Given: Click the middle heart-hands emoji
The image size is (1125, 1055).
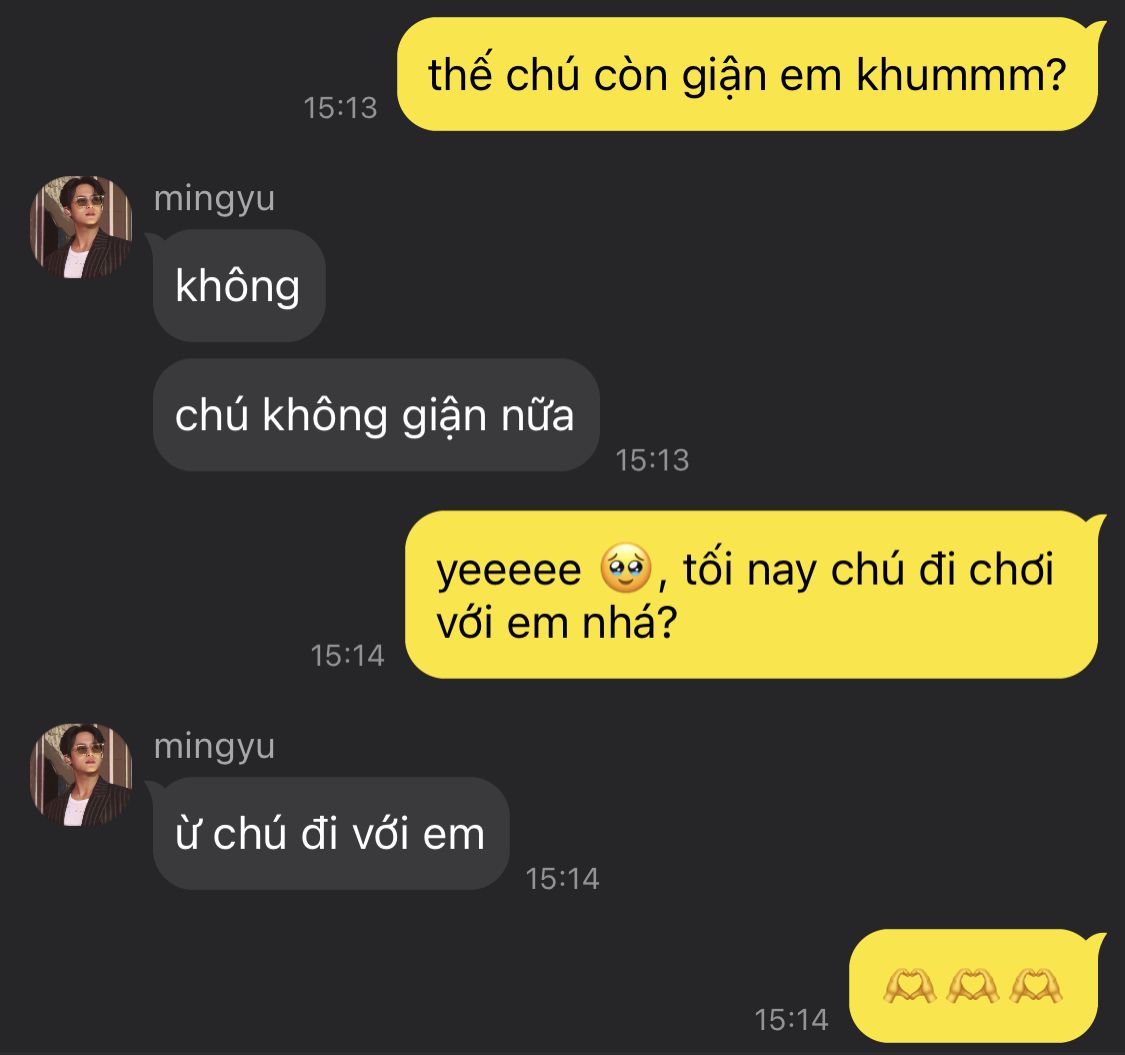Looking at the screenshot, I should pyautogui.click(x=972, y=985).
